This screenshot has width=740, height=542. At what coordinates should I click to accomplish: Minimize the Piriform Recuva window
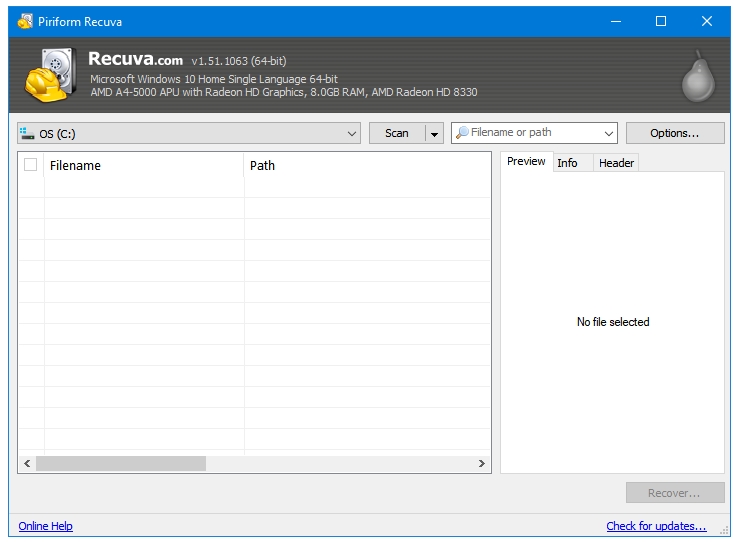pyautogui.click(x=616, y=21)
